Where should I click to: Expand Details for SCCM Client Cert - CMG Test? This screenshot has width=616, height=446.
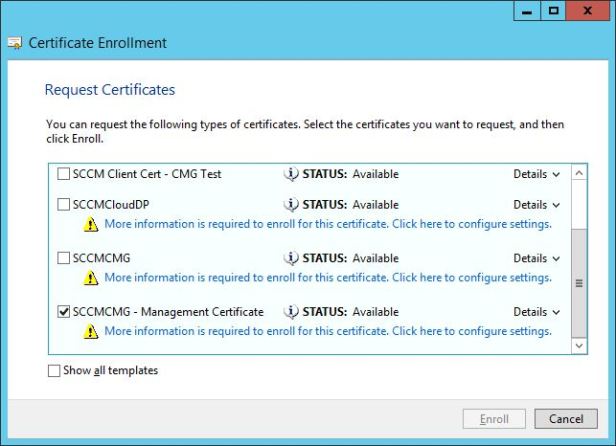537,174
